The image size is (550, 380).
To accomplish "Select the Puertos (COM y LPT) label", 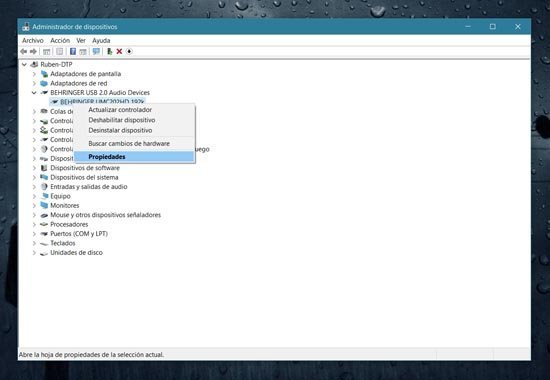I will (x=79, y=234).
